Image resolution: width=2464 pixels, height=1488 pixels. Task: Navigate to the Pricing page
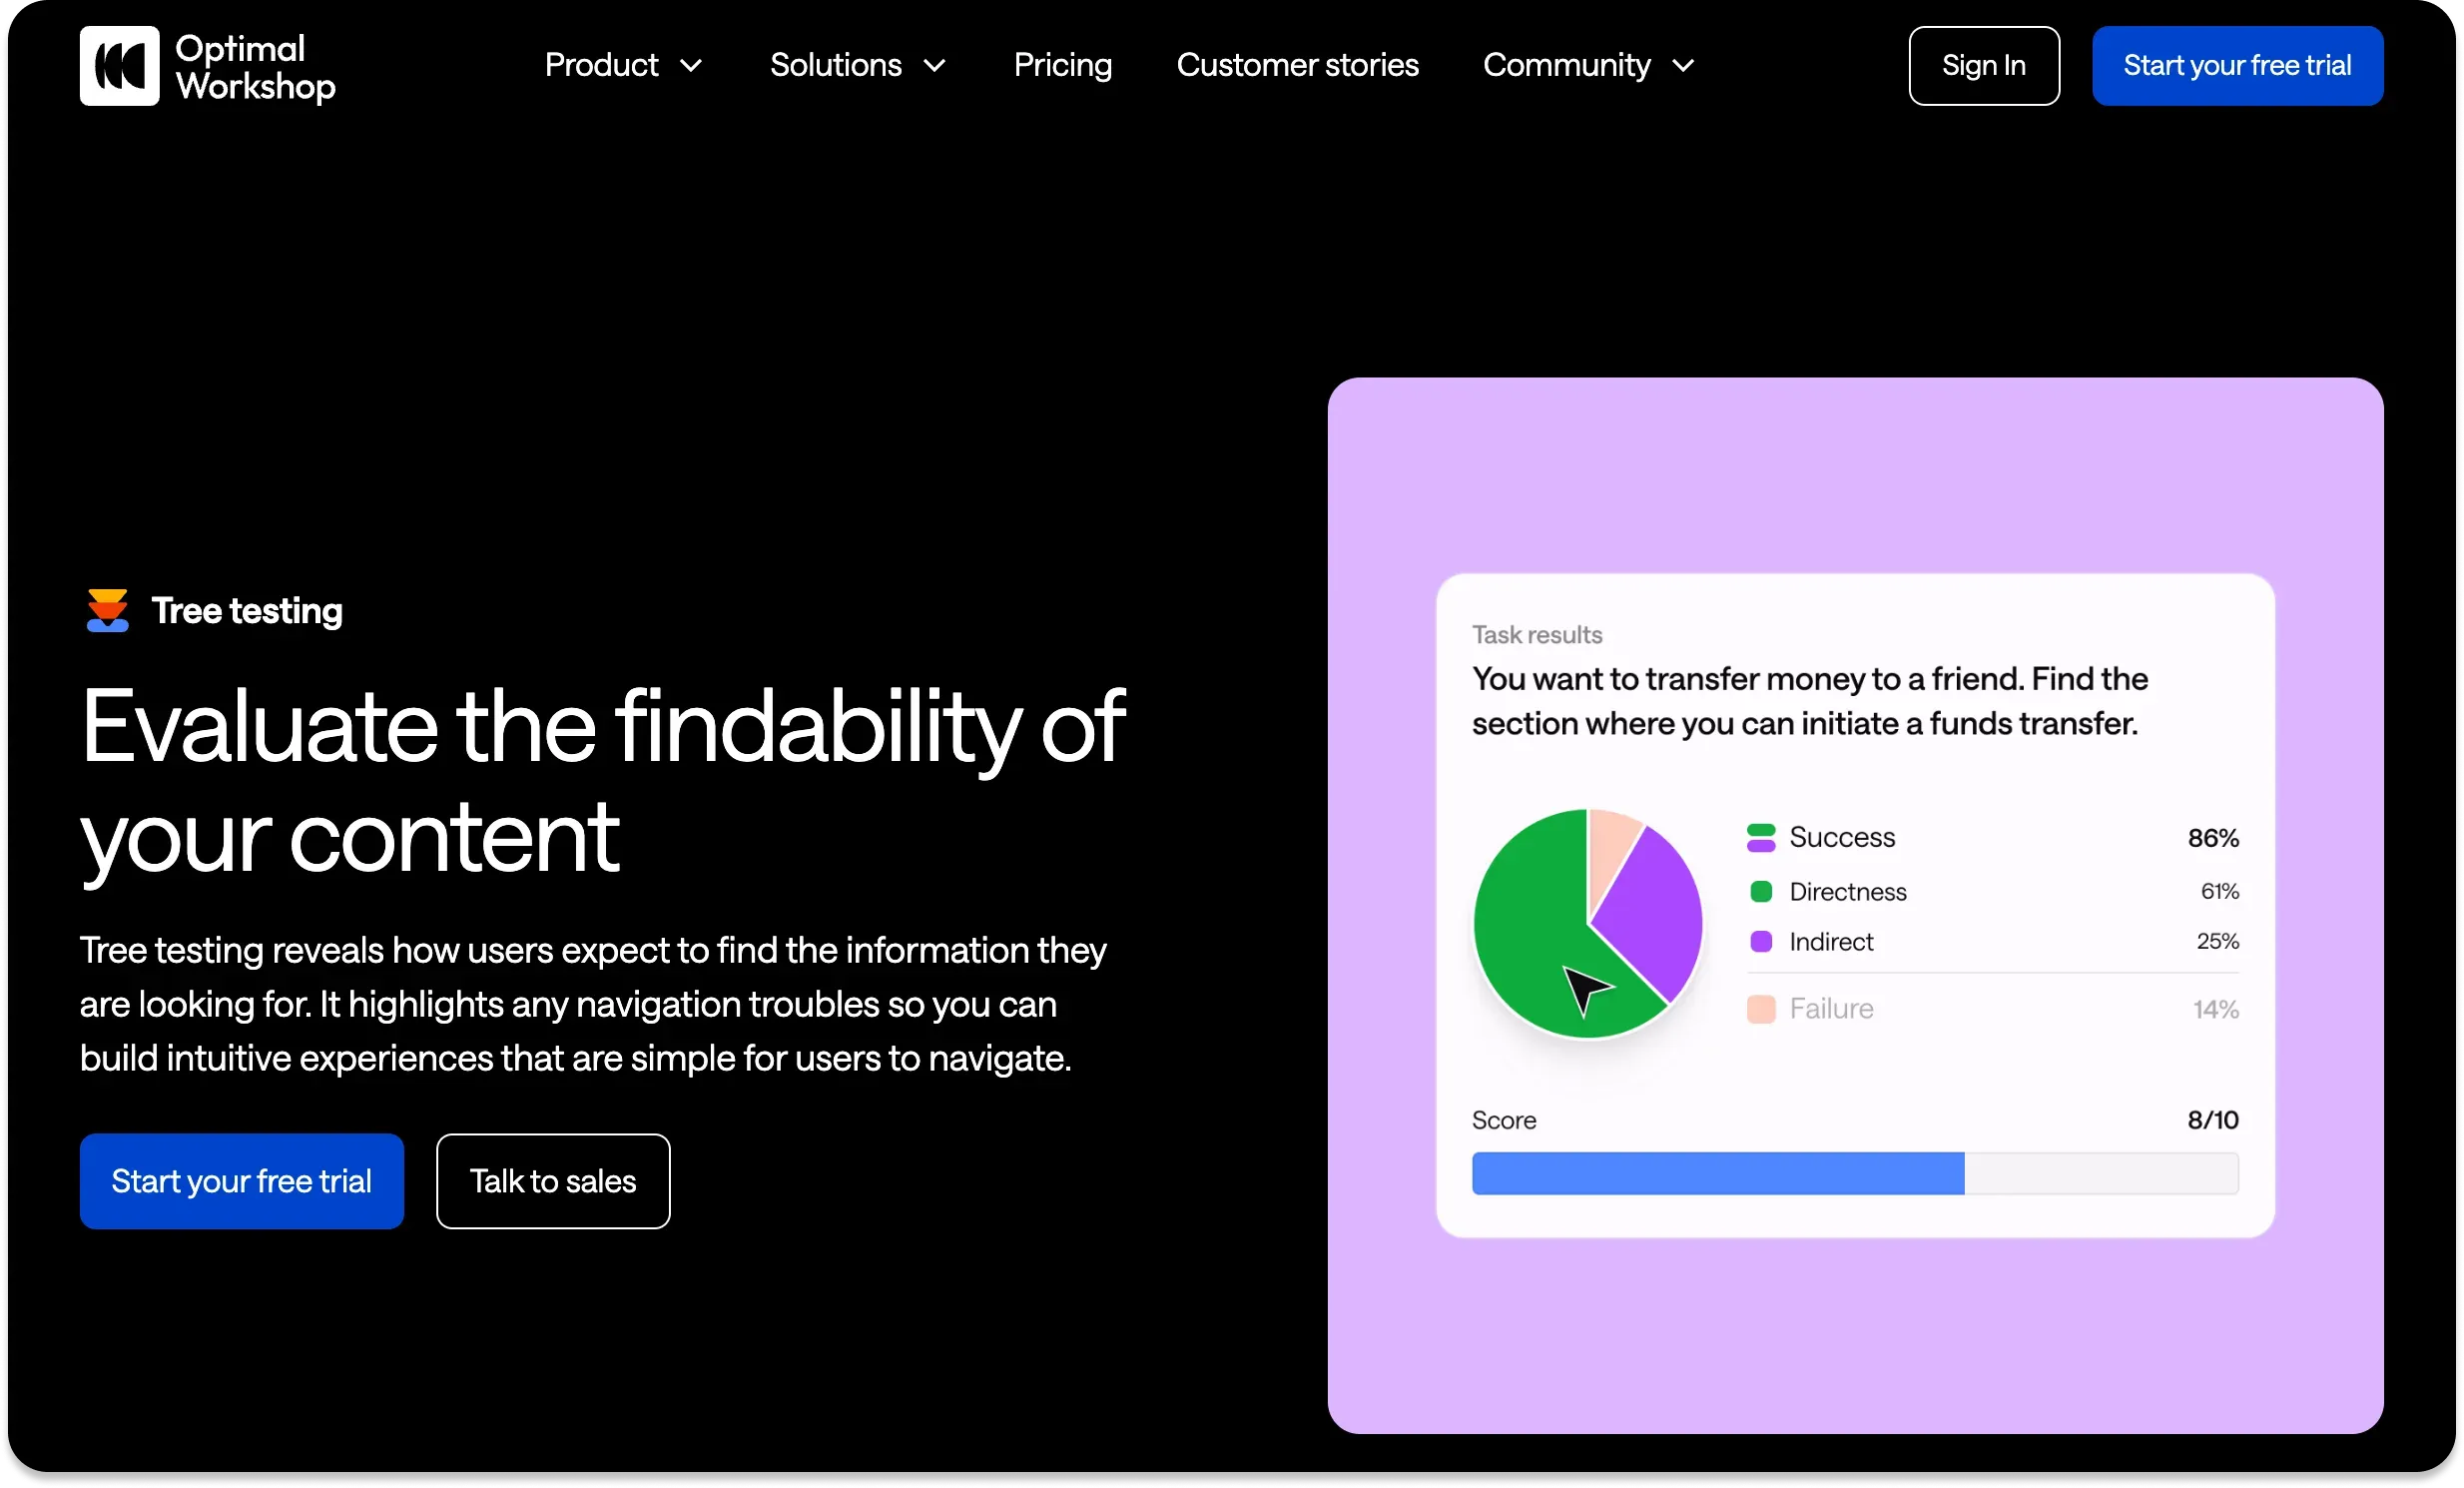(x=1062, y=65)
